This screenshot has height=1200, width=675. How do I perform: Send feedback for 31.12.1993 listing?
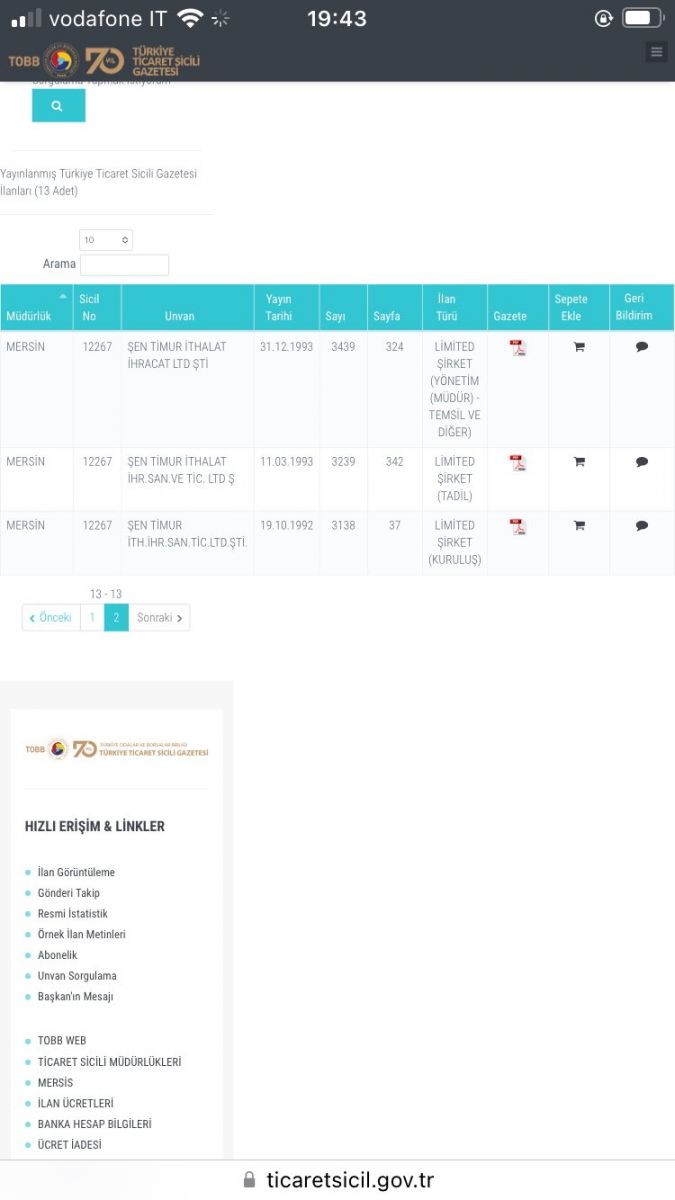(641, 347)
